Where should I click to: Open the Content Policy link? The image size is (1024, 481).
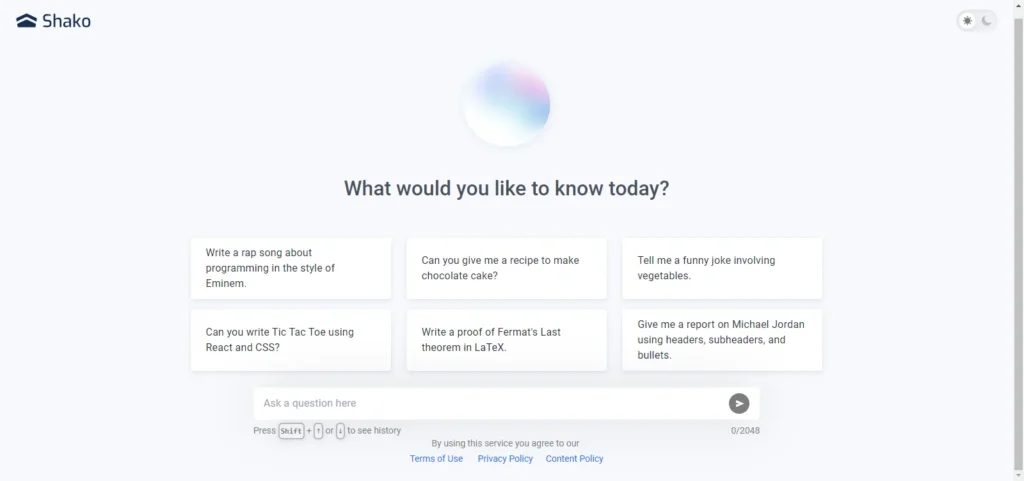coord(575,459)
